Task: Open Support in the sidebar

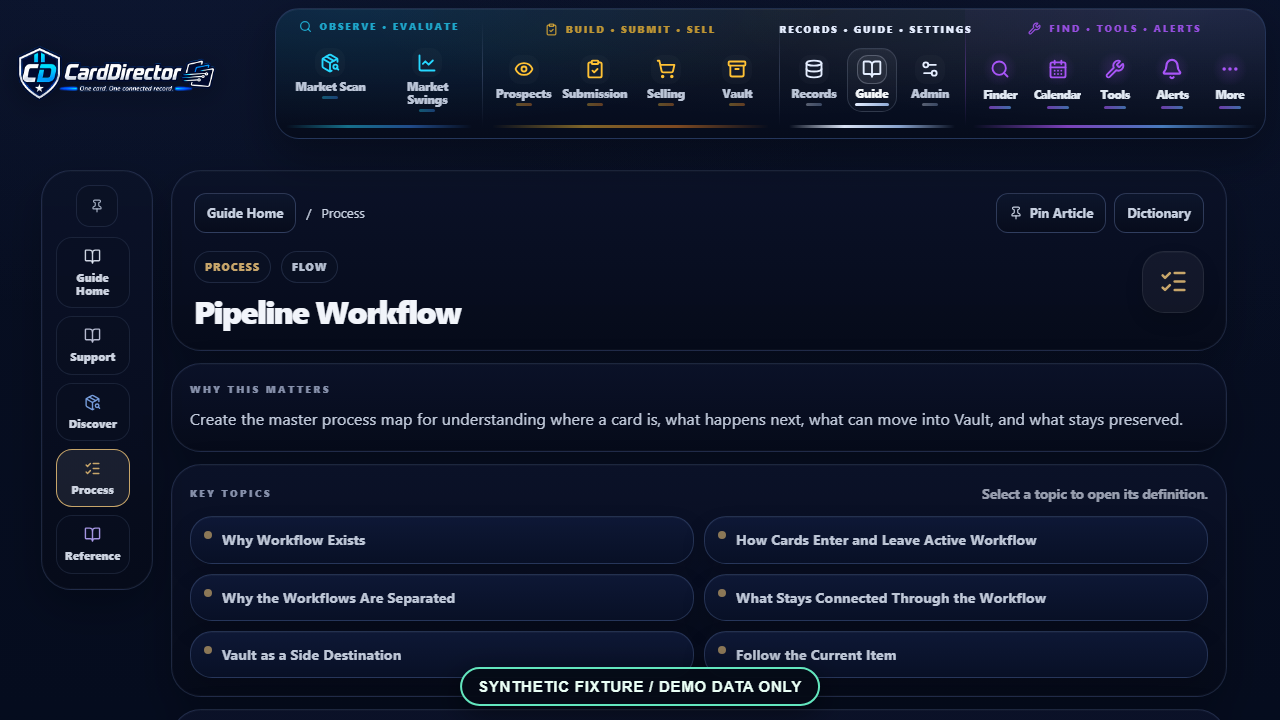Action: (x=93, y=345)
